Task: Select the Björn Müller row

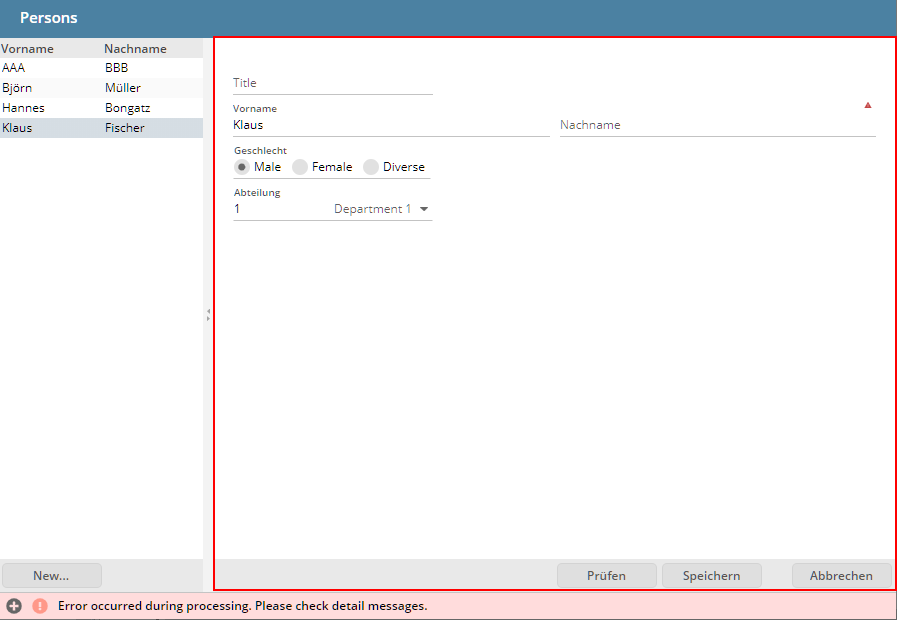Action: tap(100, 88)
